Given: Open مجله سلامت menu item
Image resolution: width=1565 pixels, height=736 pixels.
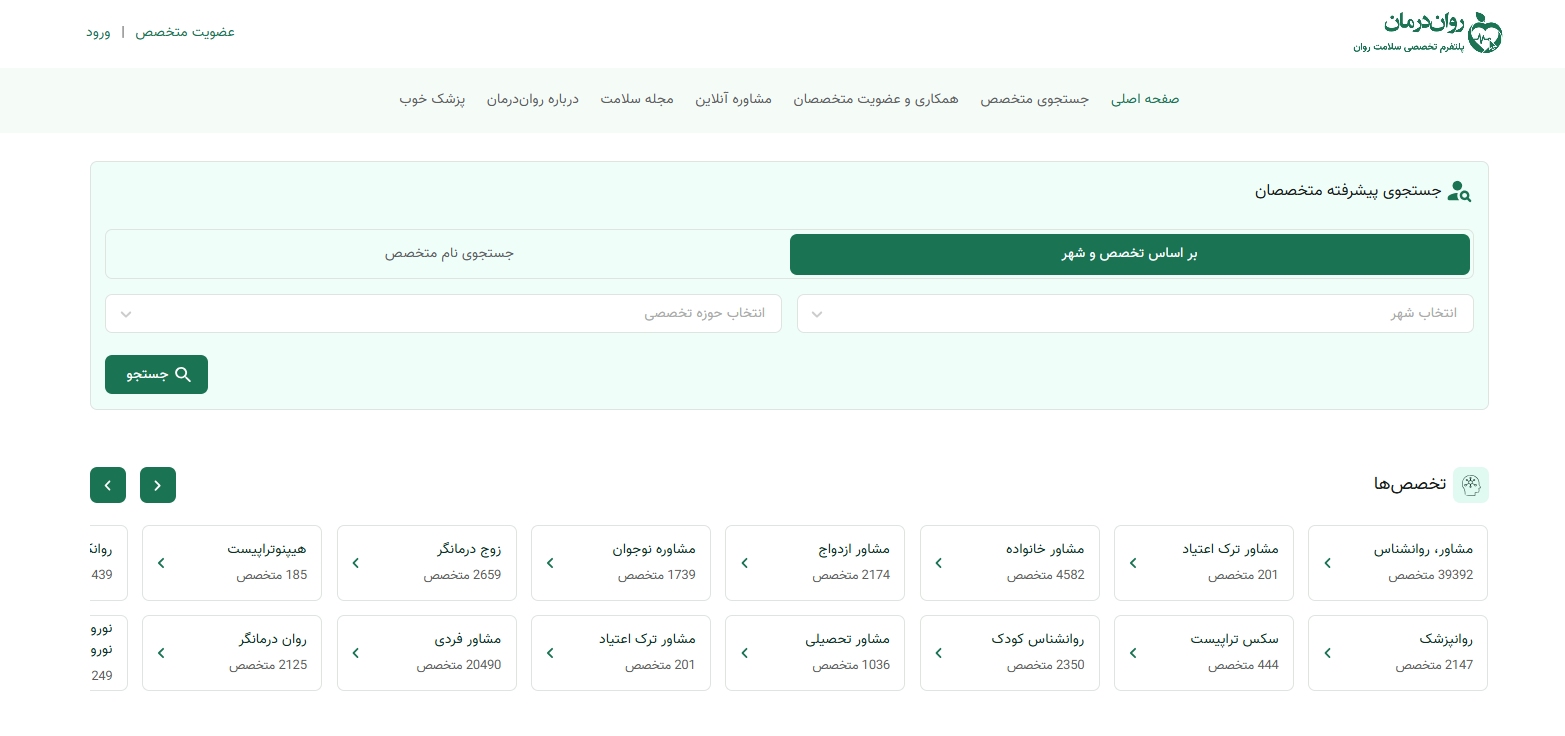Looking at the screenshot, I should click(x=637, y=100).
